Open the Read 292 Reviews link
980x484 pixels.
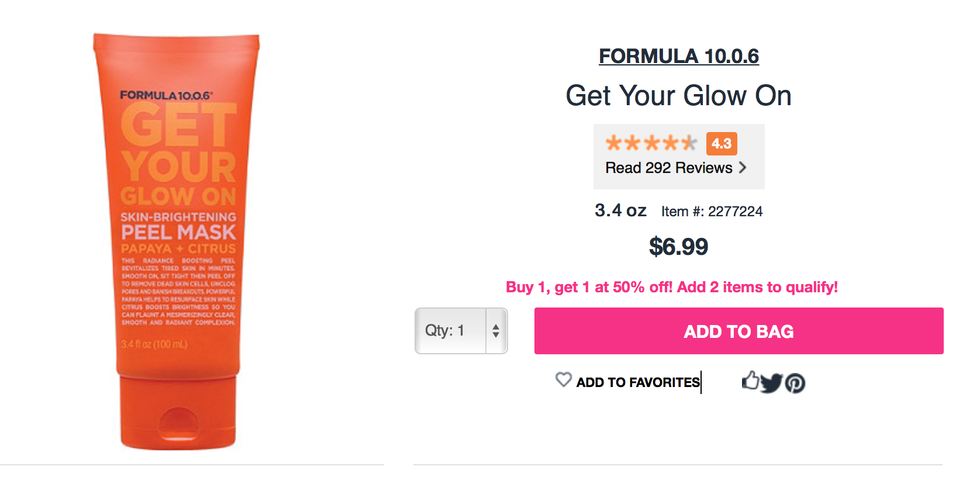669,168
